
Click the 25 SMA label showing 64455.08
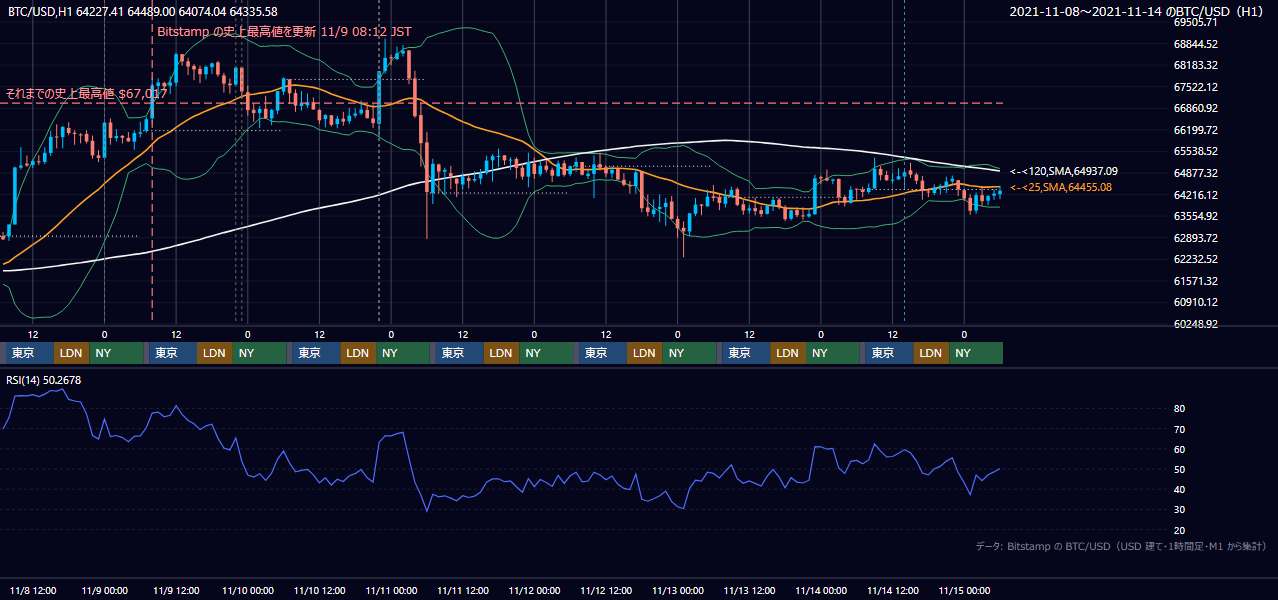tap(1061, 187)
